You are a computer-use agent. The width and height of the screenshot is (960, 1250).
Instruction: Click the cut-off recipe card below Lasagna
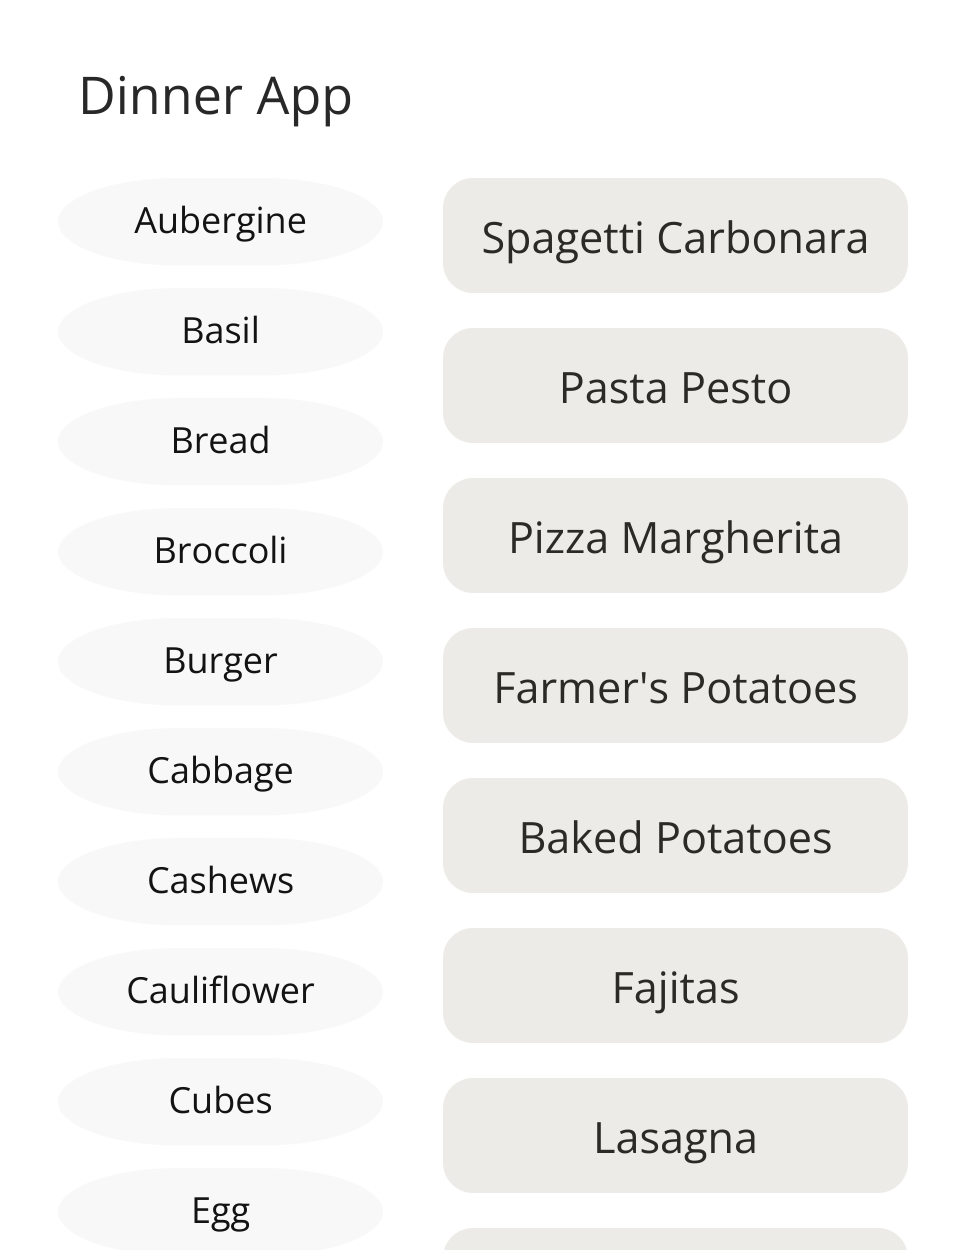tap(675, 1240)
